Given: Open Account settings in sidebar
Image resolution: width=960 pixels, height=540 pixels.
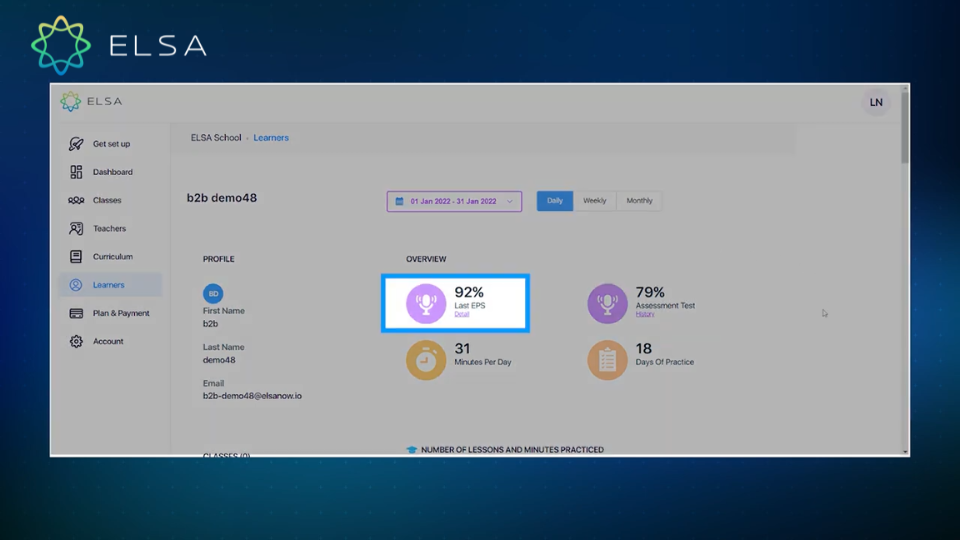Looking at the screenshot, I should coord(110,342).
